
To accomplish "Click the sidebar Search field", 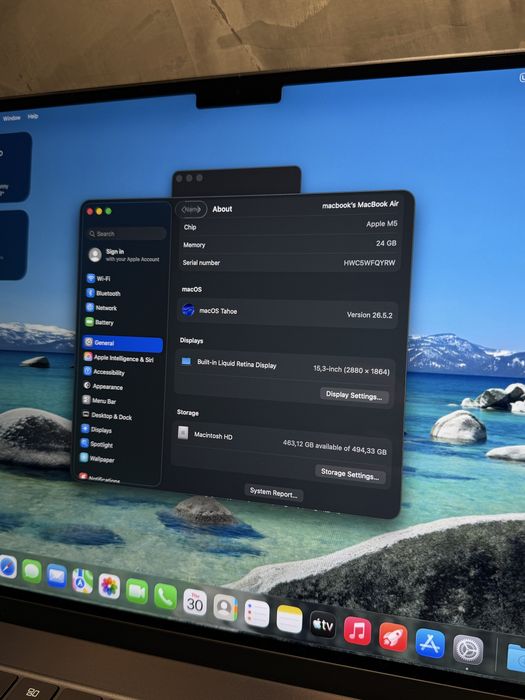I will (127, 233).
